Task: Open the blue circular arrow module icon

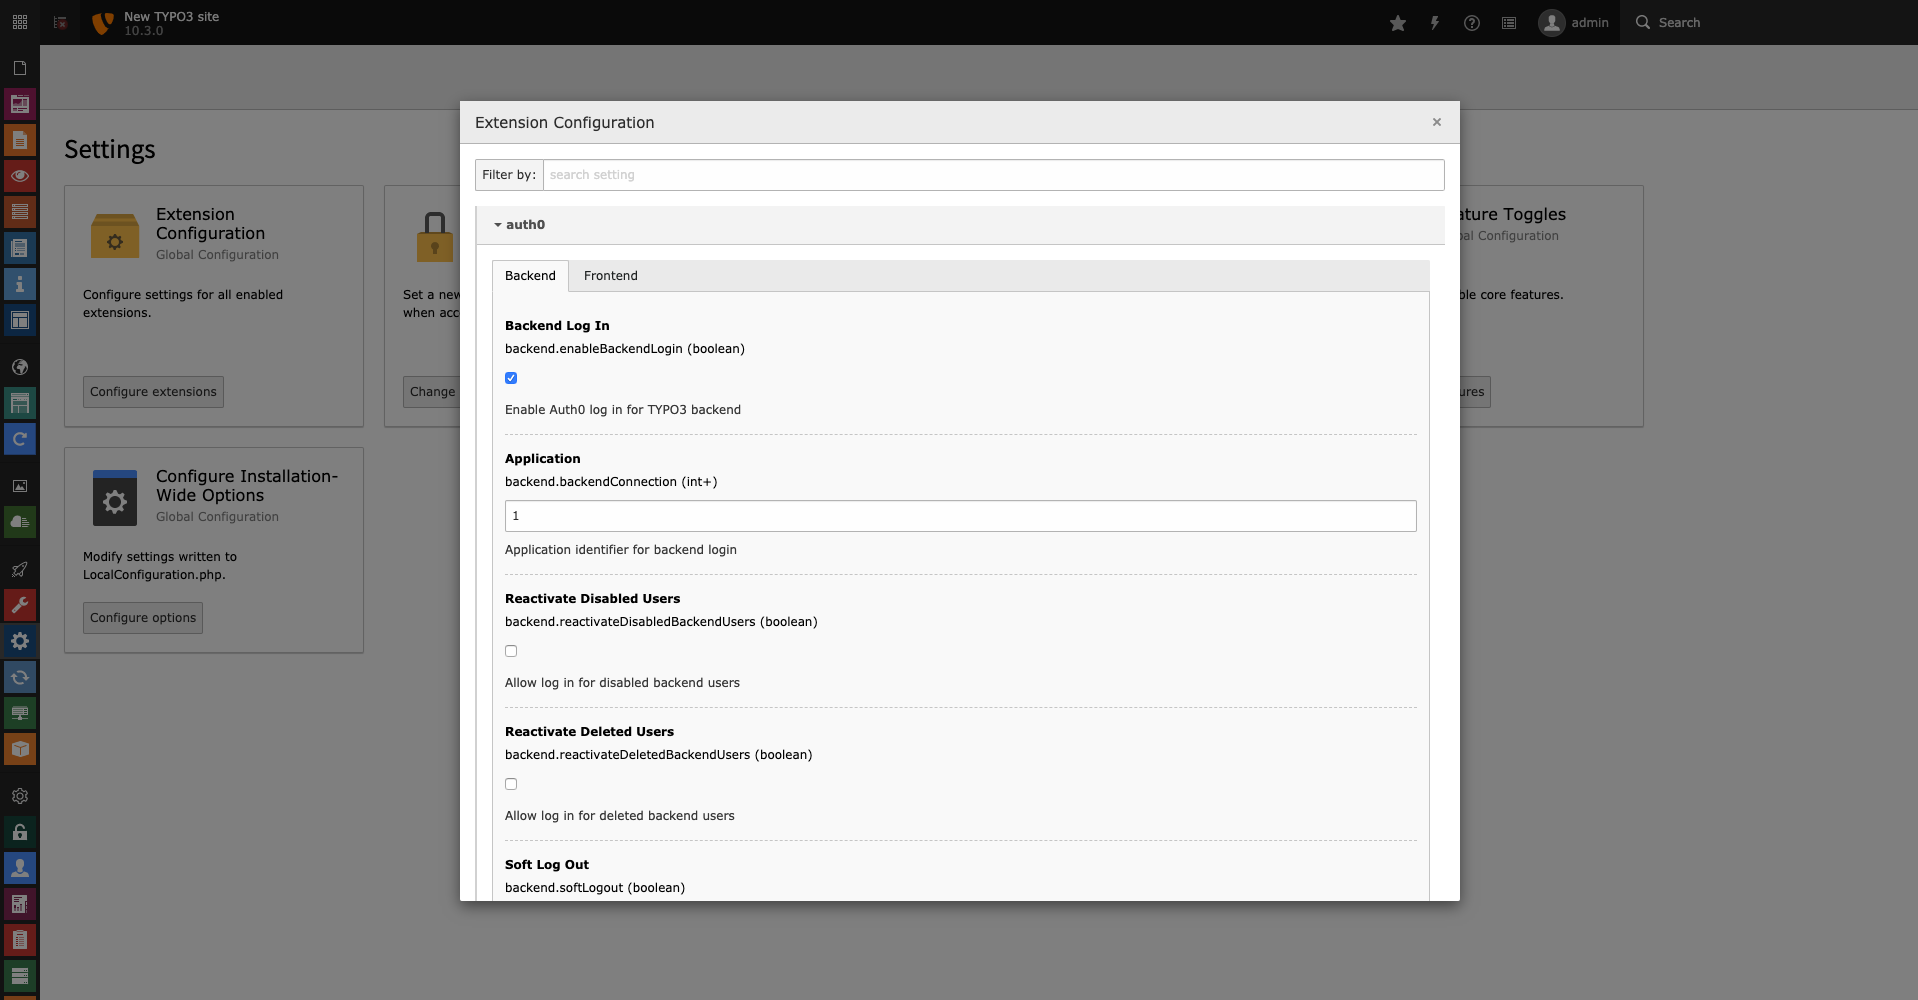Action: pos(20,439)
